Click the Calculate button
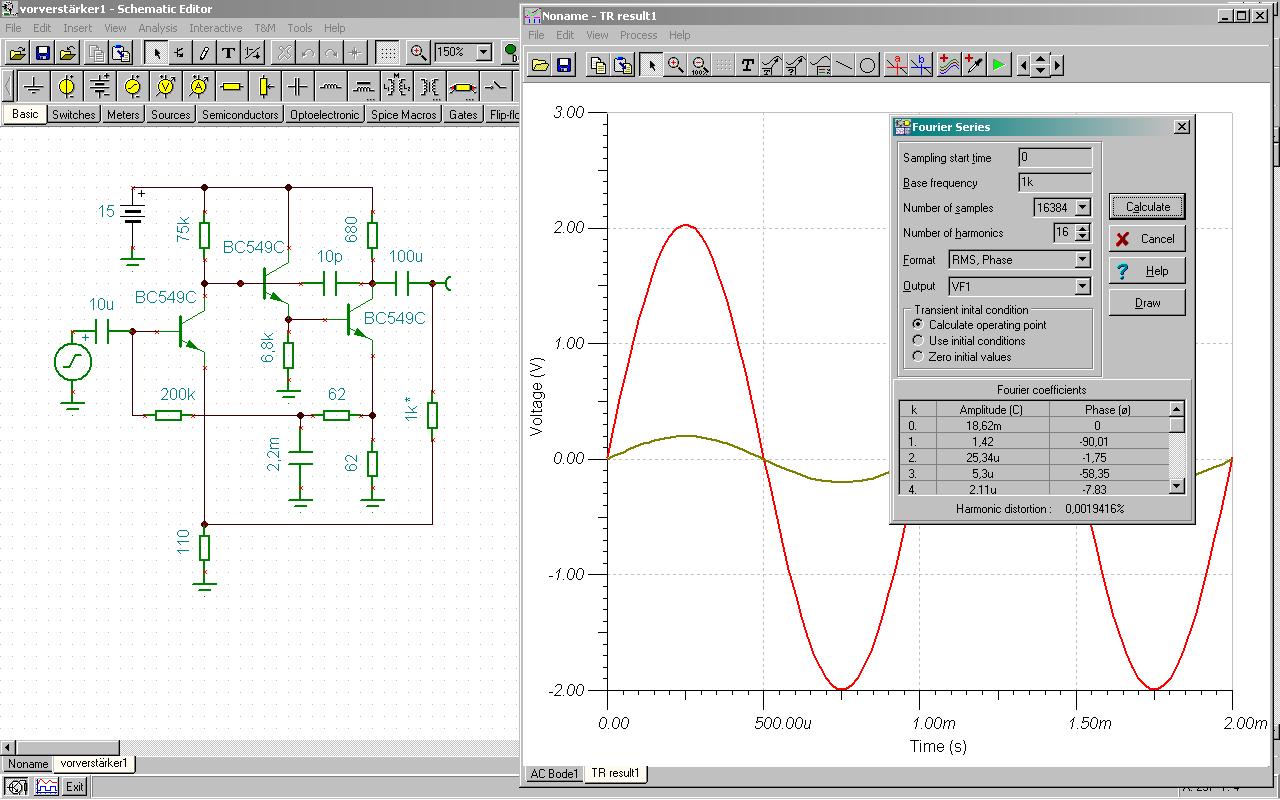This screenshot has height=800, width=1280. 1147,207
